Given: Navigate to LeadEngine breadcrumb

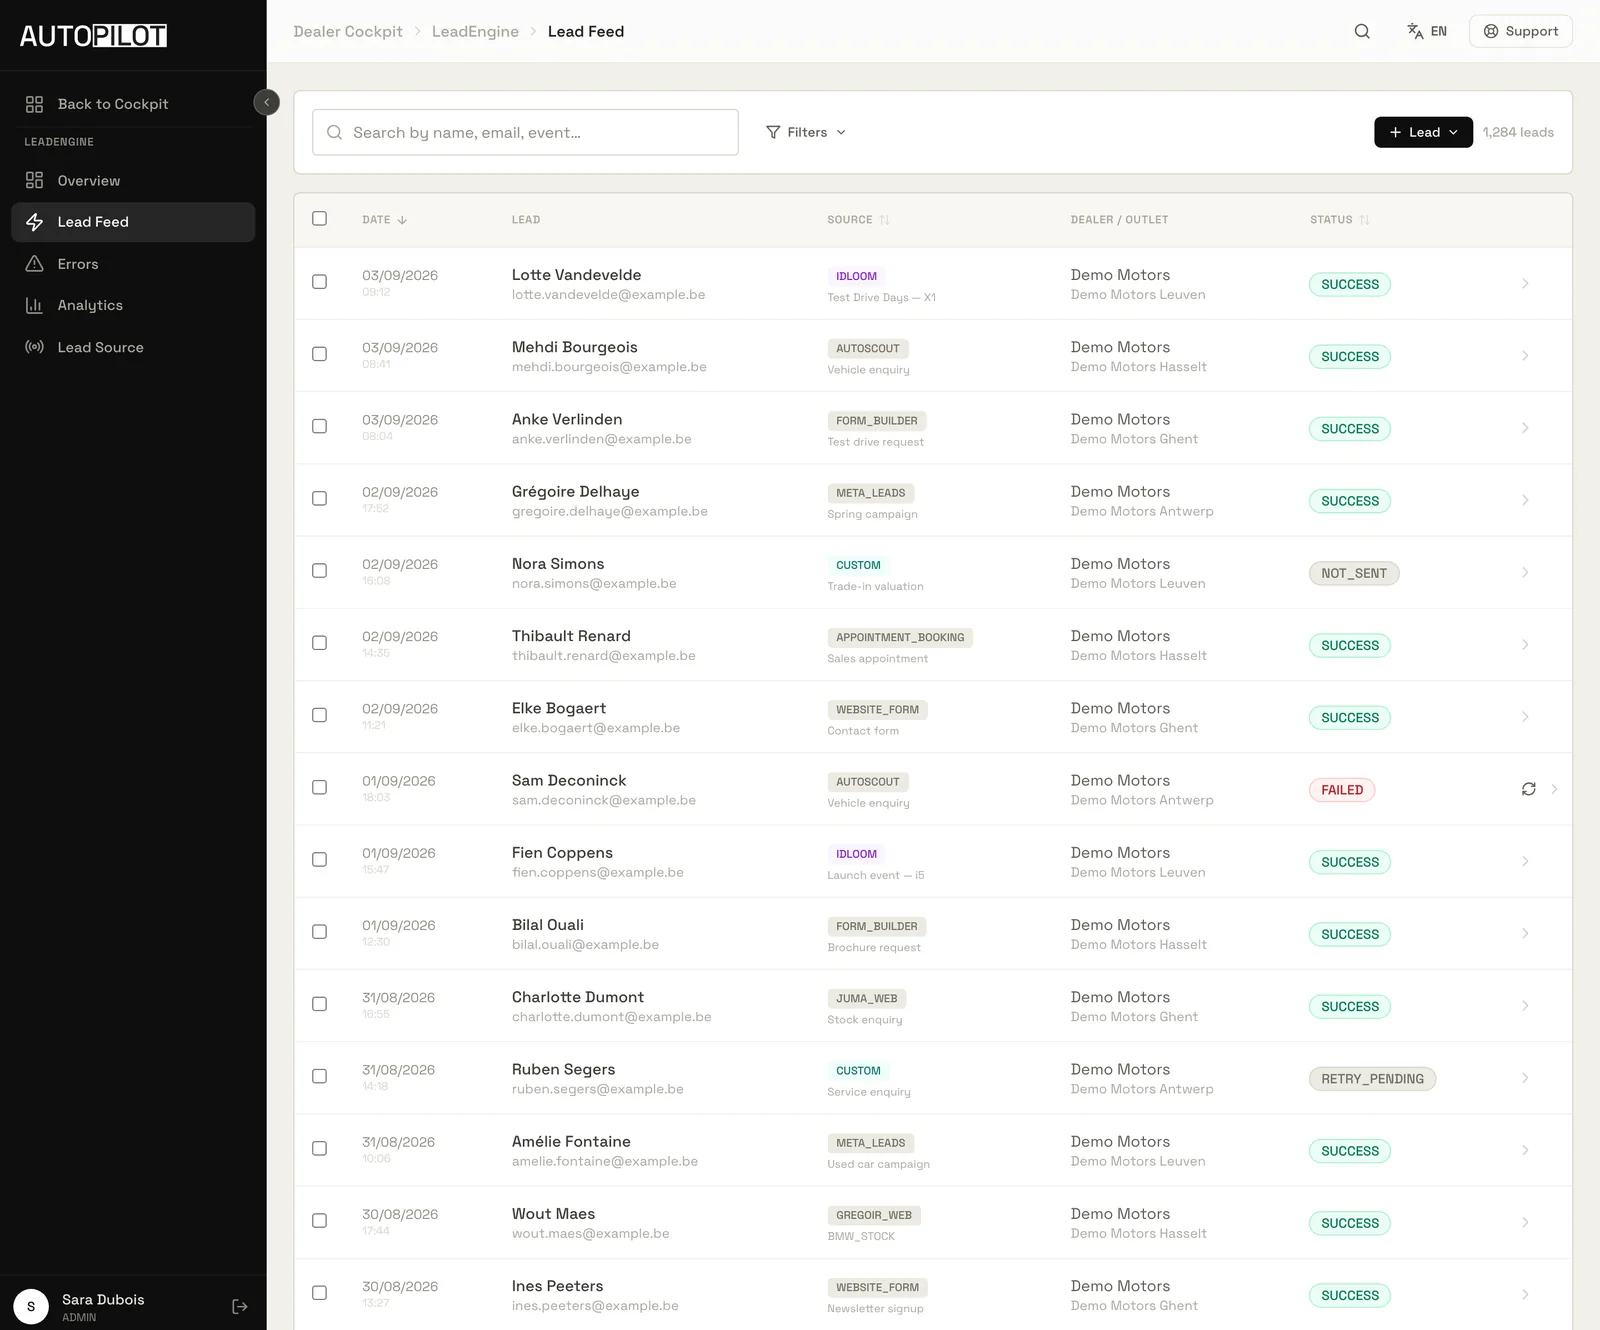Looking at the screenshot, I should pyautogui.click(x=475, y=31).
